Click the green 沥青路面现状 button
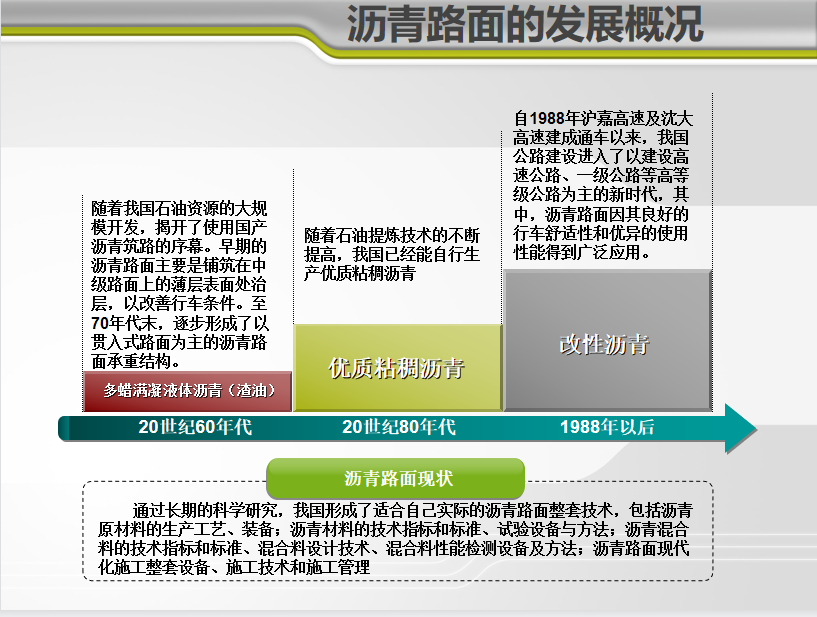This screenshot has width=817, height=617. pos(395,478)
